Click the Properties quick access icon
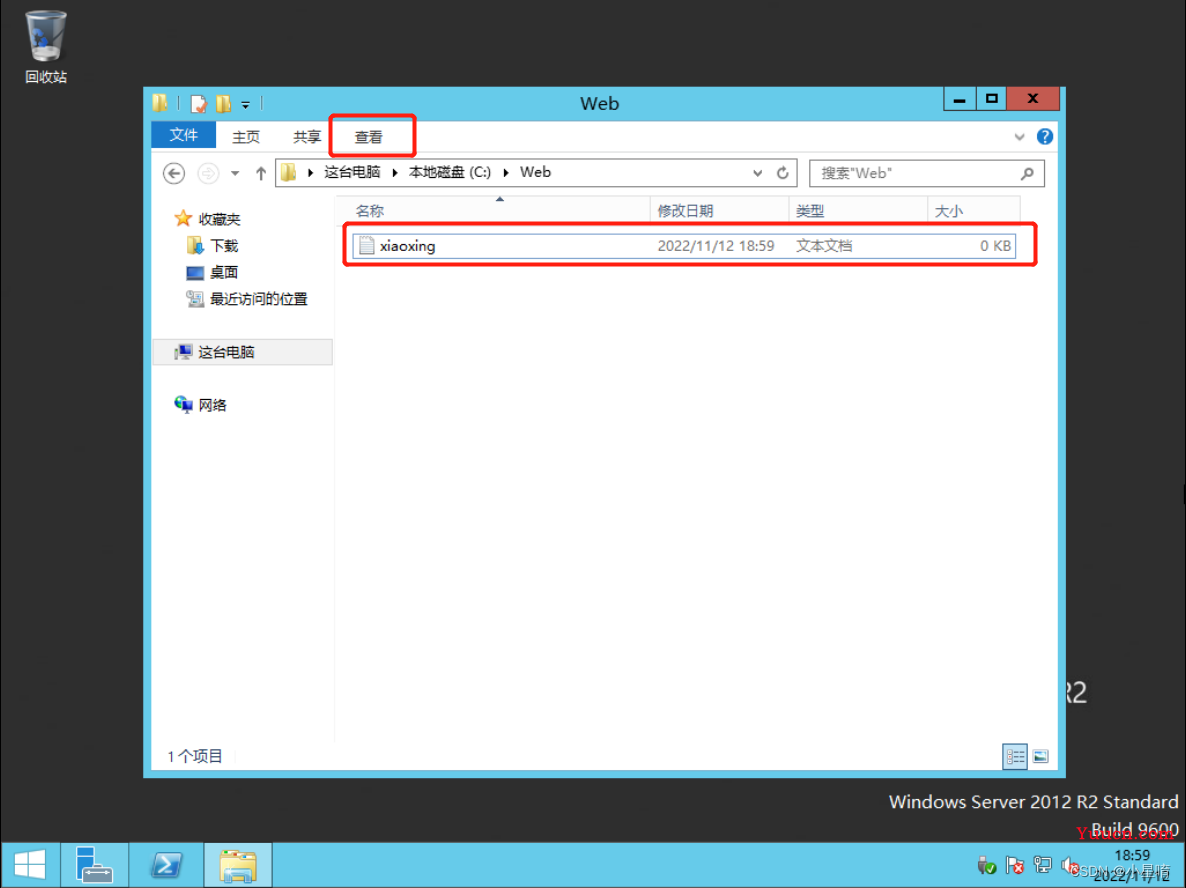 199,104
